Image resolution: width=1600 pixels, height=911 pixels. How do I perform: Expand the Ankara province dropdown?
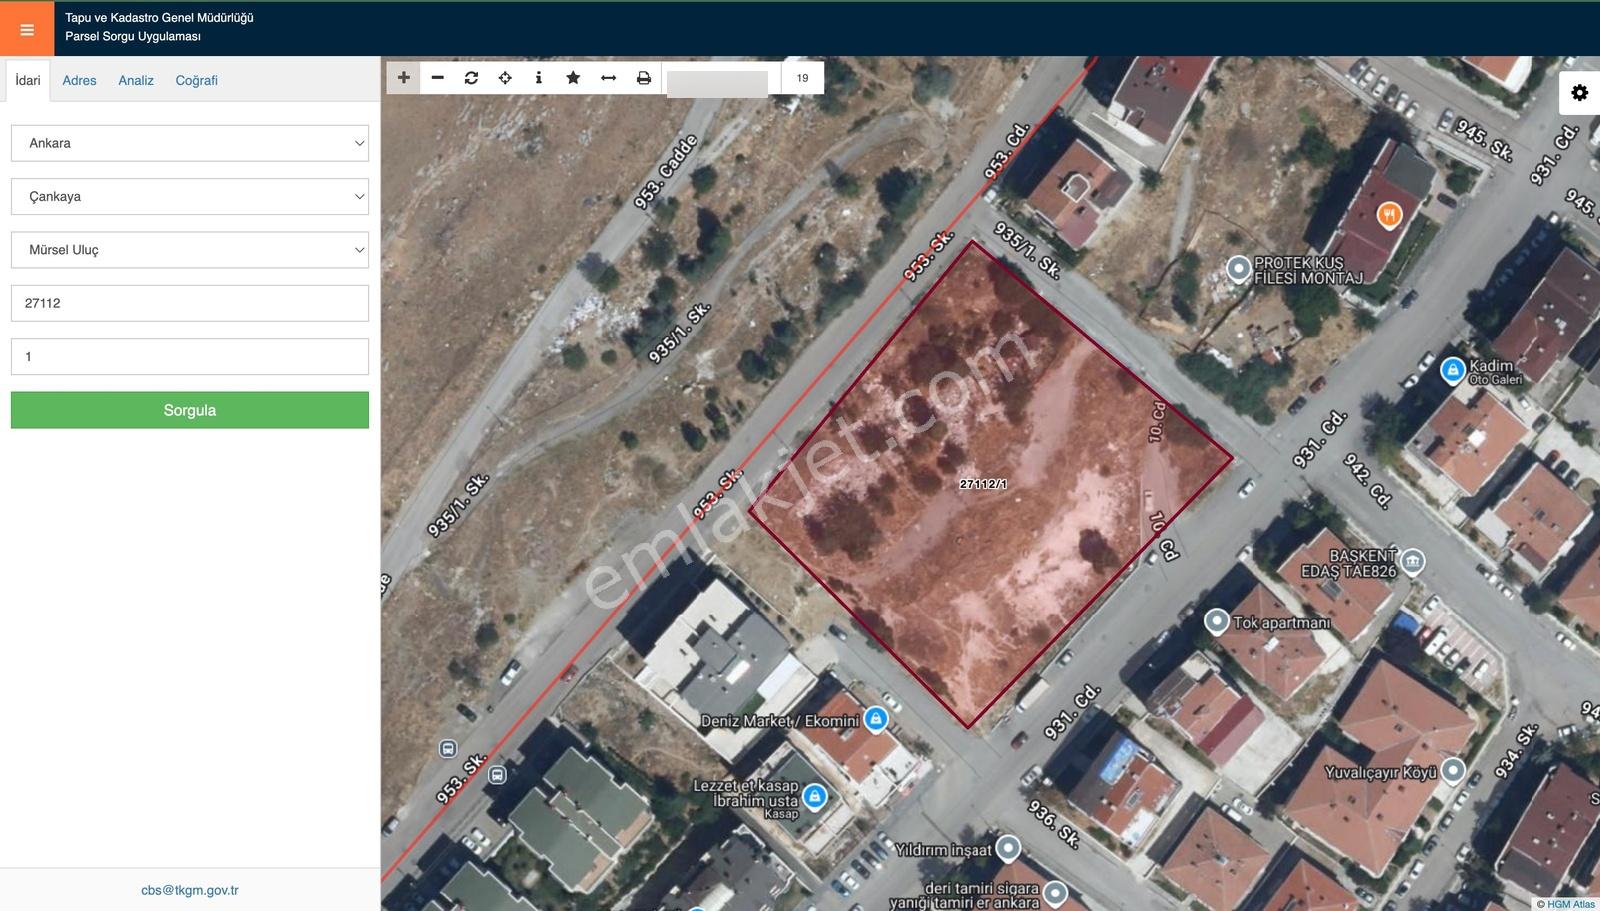(x=190, y=143)
